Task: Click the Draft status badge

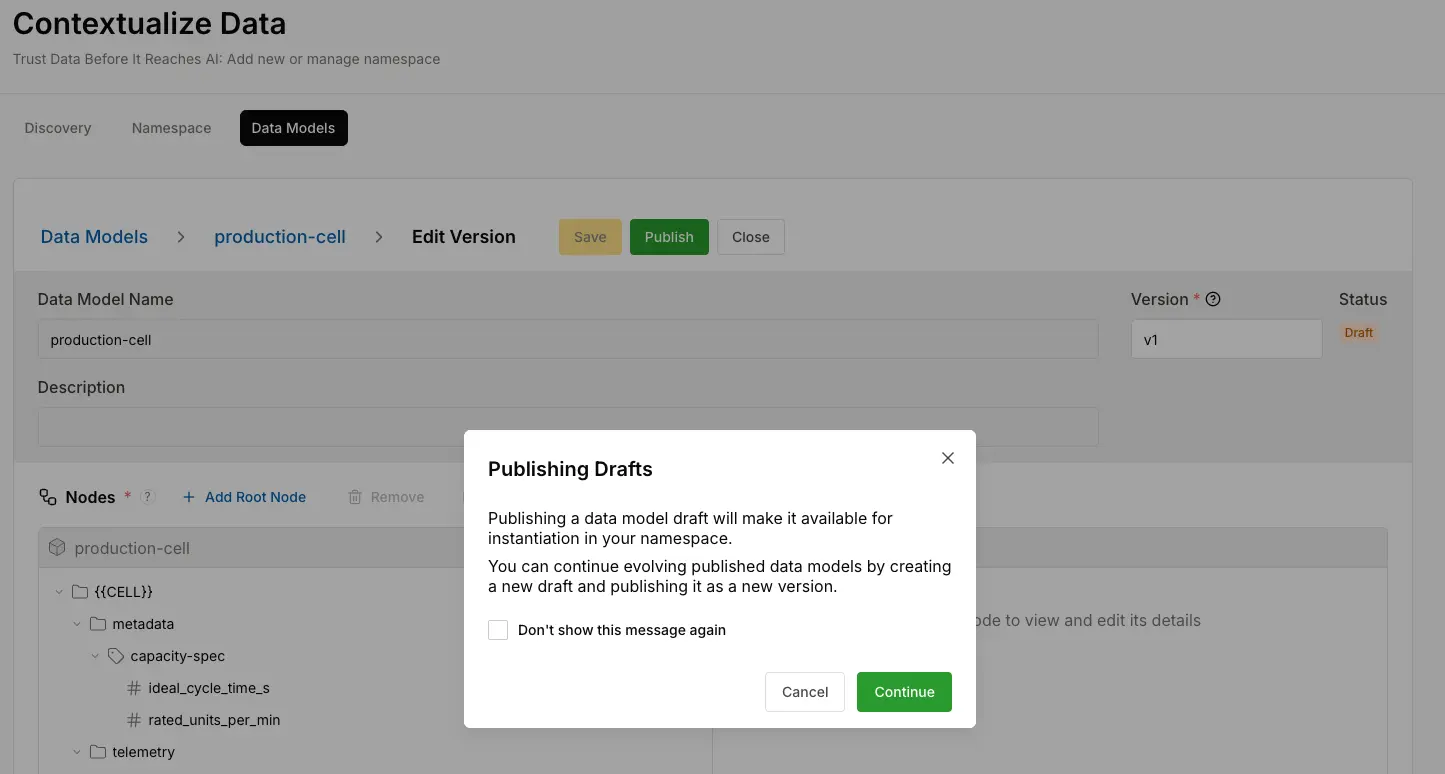Action: [x=1358, y=333]
